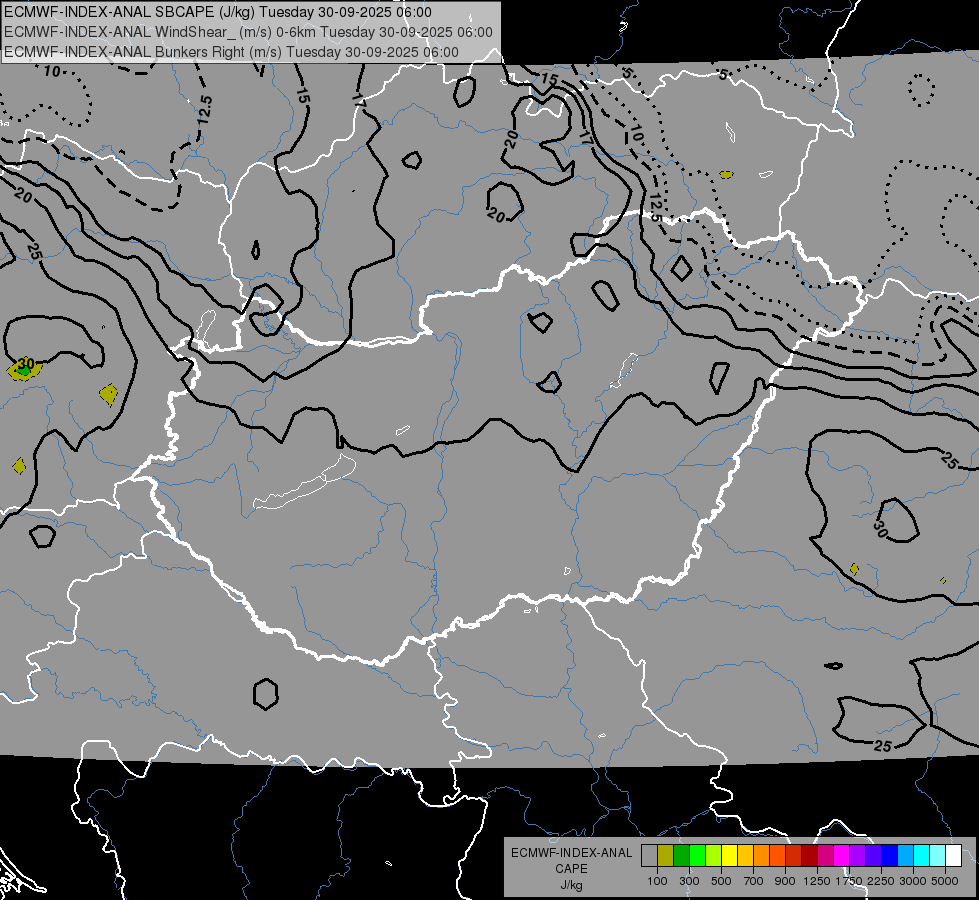Pick the red-orange legend swatch before 900
Image resolution: width=979 pixels, height=900 pixels.
[777, 855]
